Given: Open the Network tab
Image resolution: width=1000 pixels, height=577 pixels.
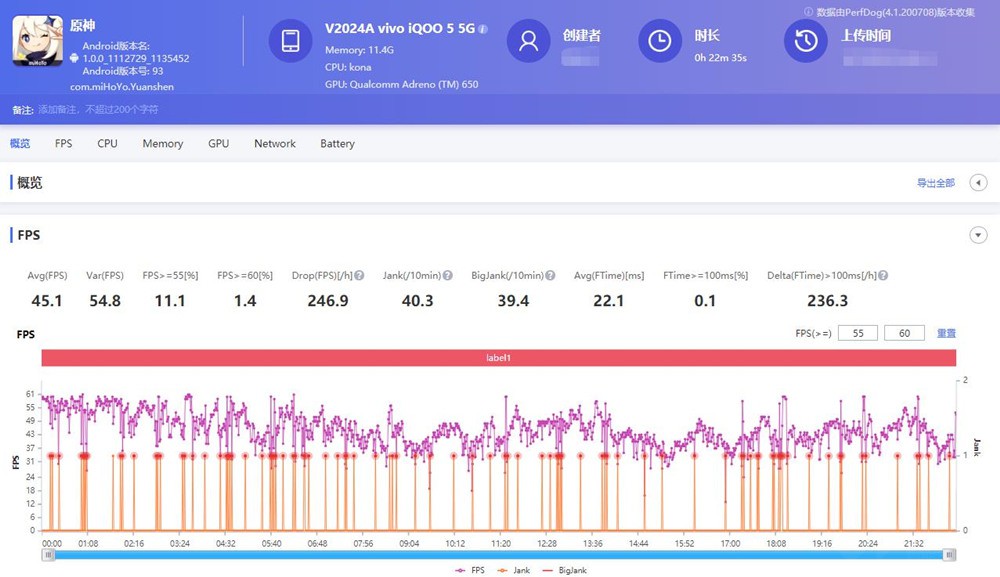Looking at the screenshot, I should [275, 143].
